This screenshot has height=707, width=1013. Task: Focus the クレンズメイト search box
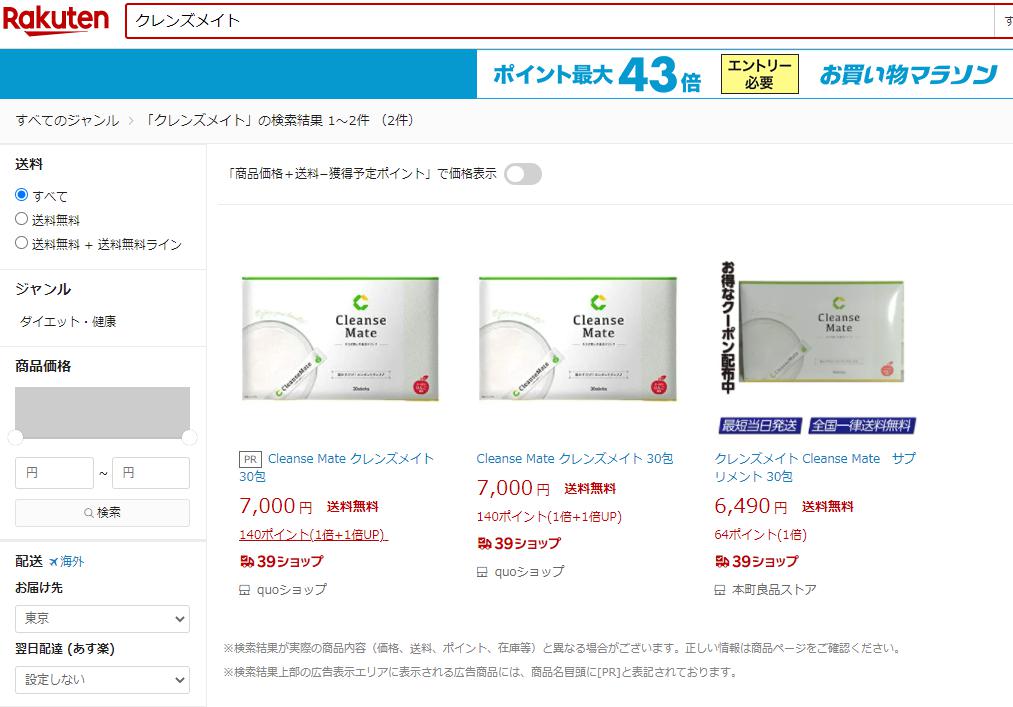click(559, 21)
